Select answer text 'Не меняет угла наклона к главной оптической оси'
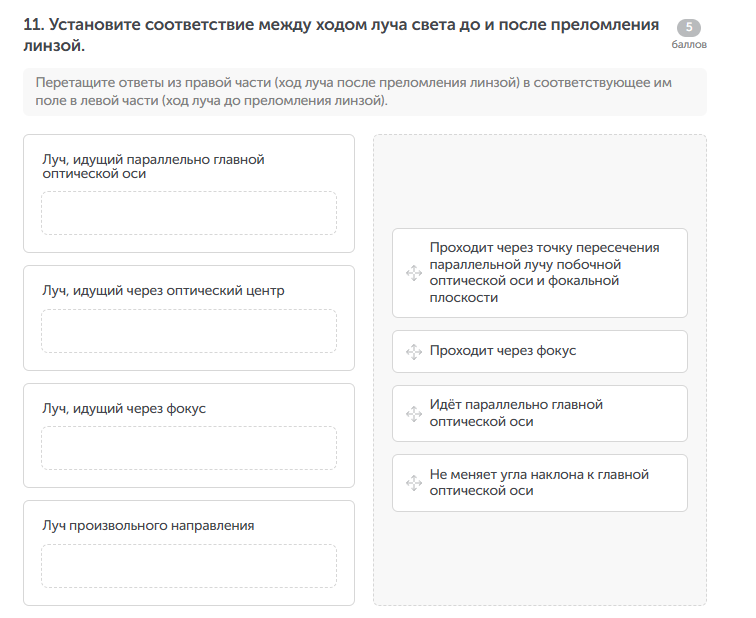The image size is (756, 618). tap(539, 483)
